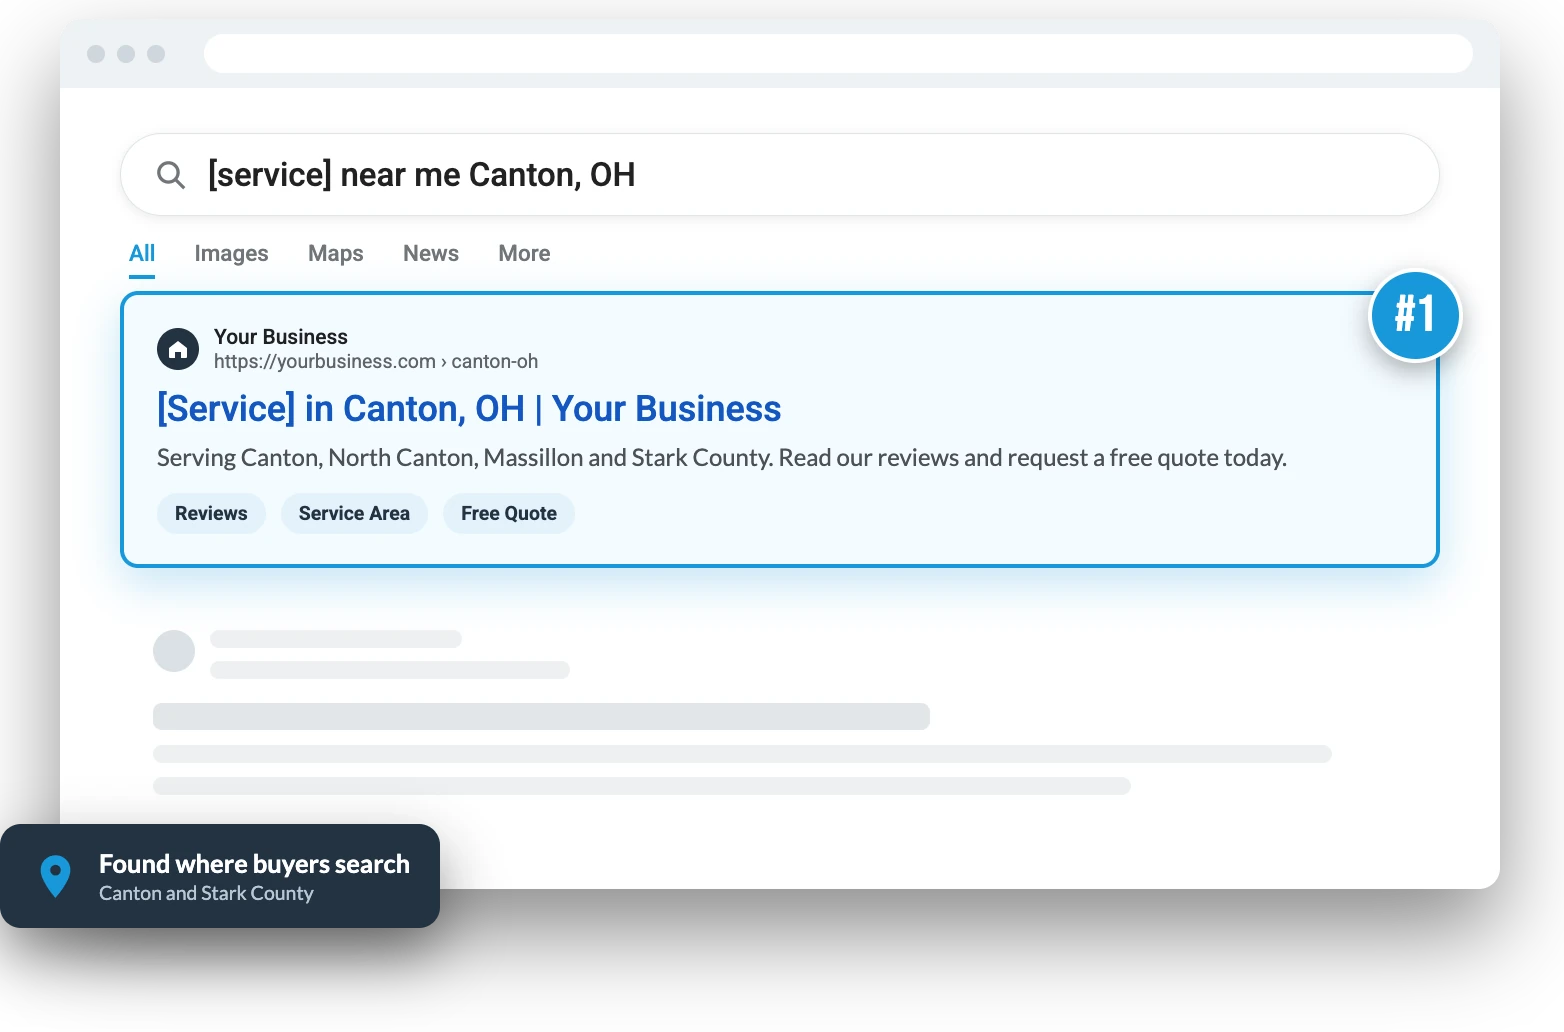Switch to the Images tab
Screen dimensions: 1564x1032
[231, 253]
